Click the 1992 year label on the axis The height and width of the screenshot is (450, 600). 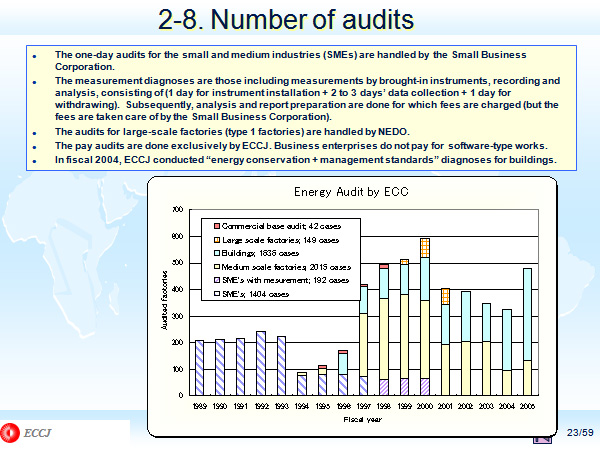pyautogui.click(x=261, y=406)
